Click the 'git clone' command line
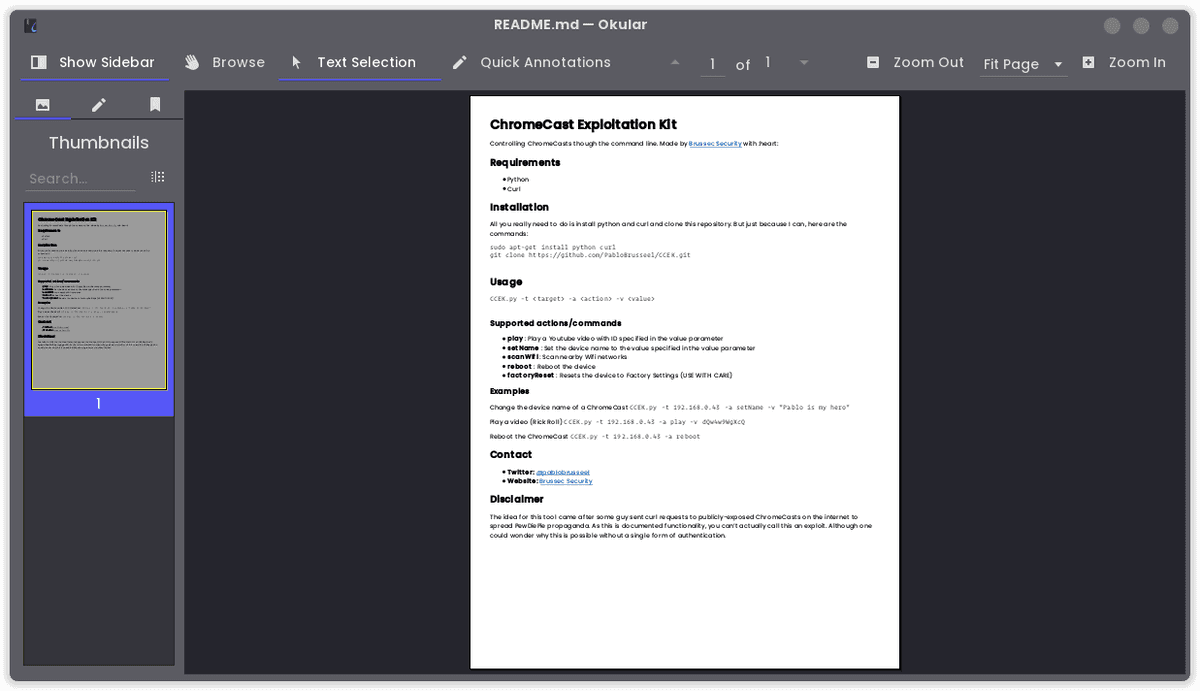Viewport: 1200px width, 691px height. click(x=590, y=255)
